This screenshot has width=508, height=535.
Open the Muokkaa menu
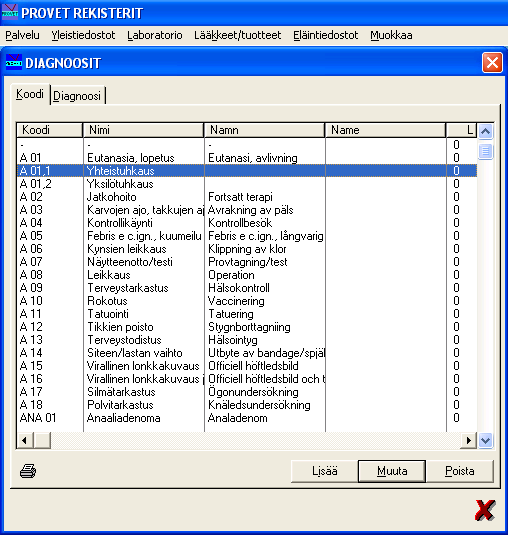point(391,35)
